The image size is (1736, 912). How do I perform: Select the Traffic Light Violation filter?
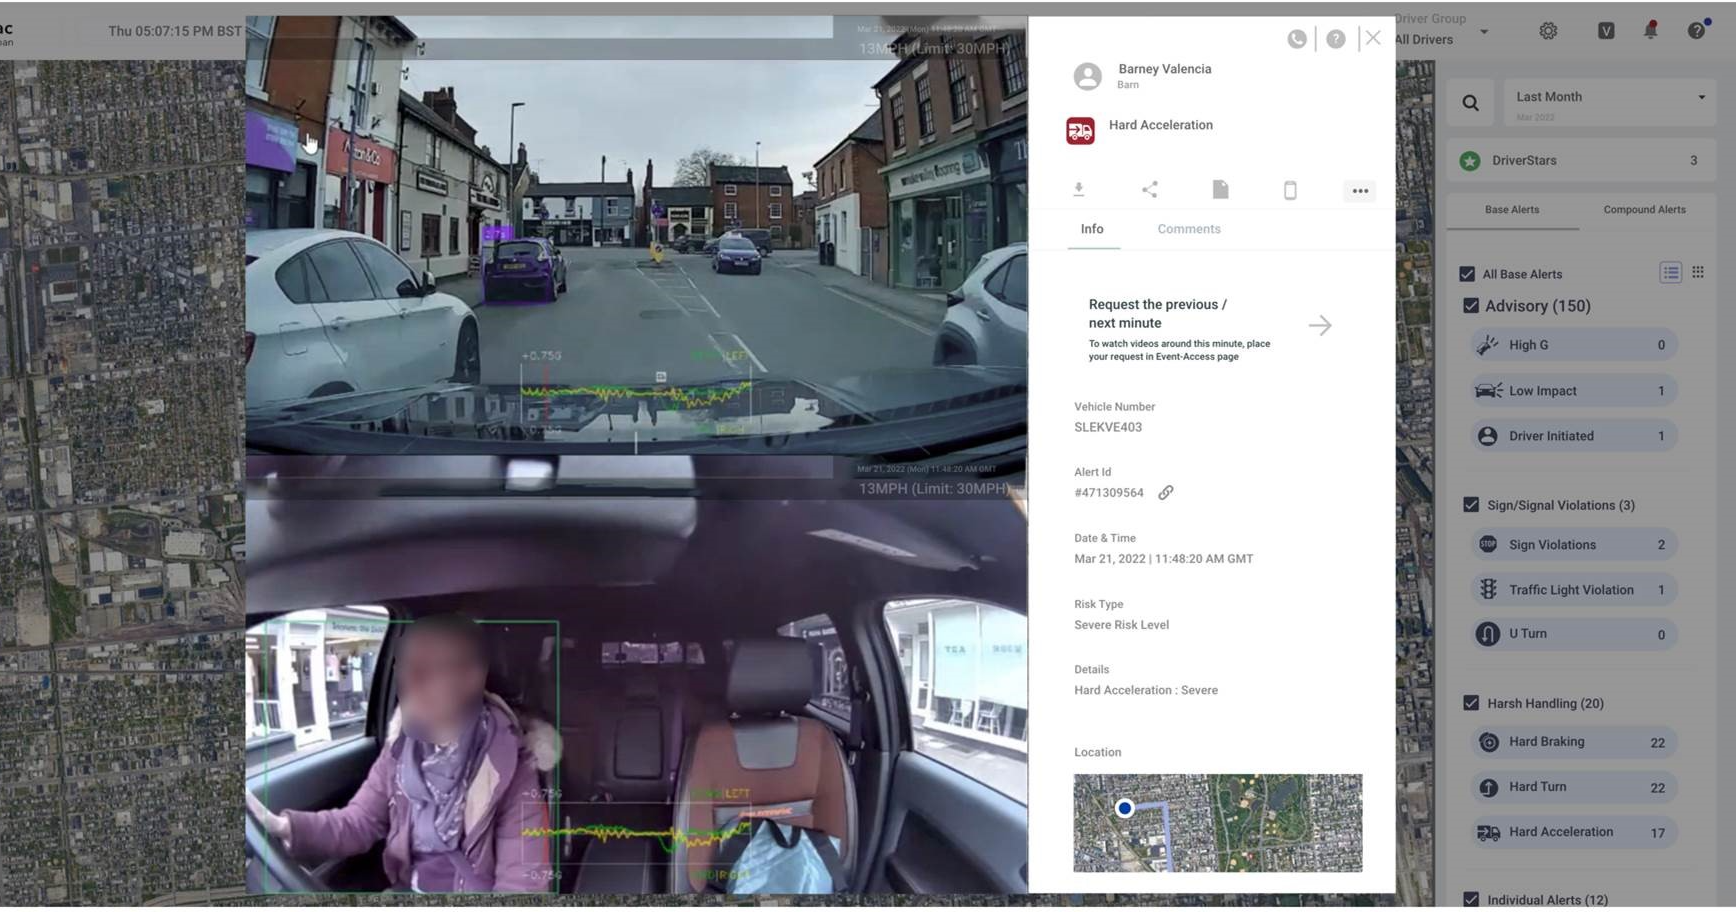click(x=1573, y=590)
